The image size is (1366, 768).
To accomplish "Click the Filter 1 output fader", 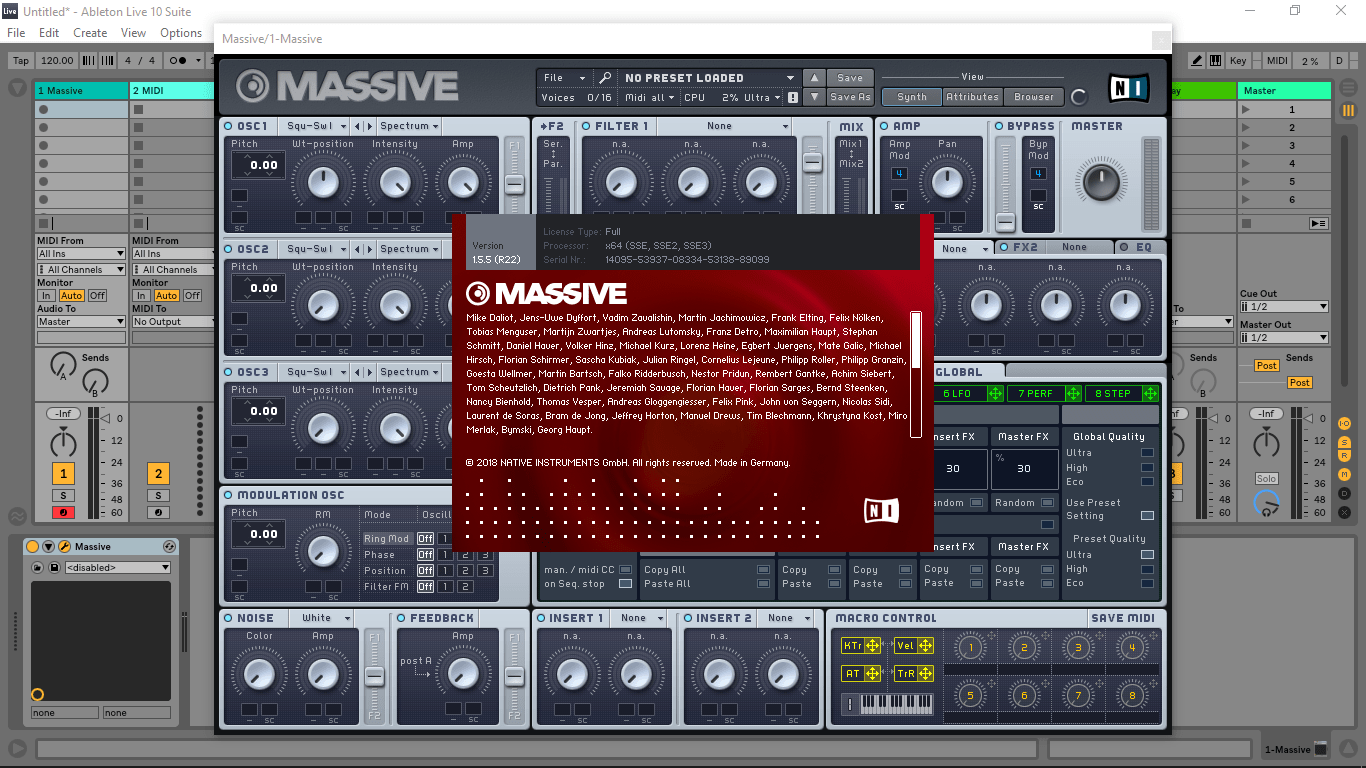I will [x=813, y=164].
